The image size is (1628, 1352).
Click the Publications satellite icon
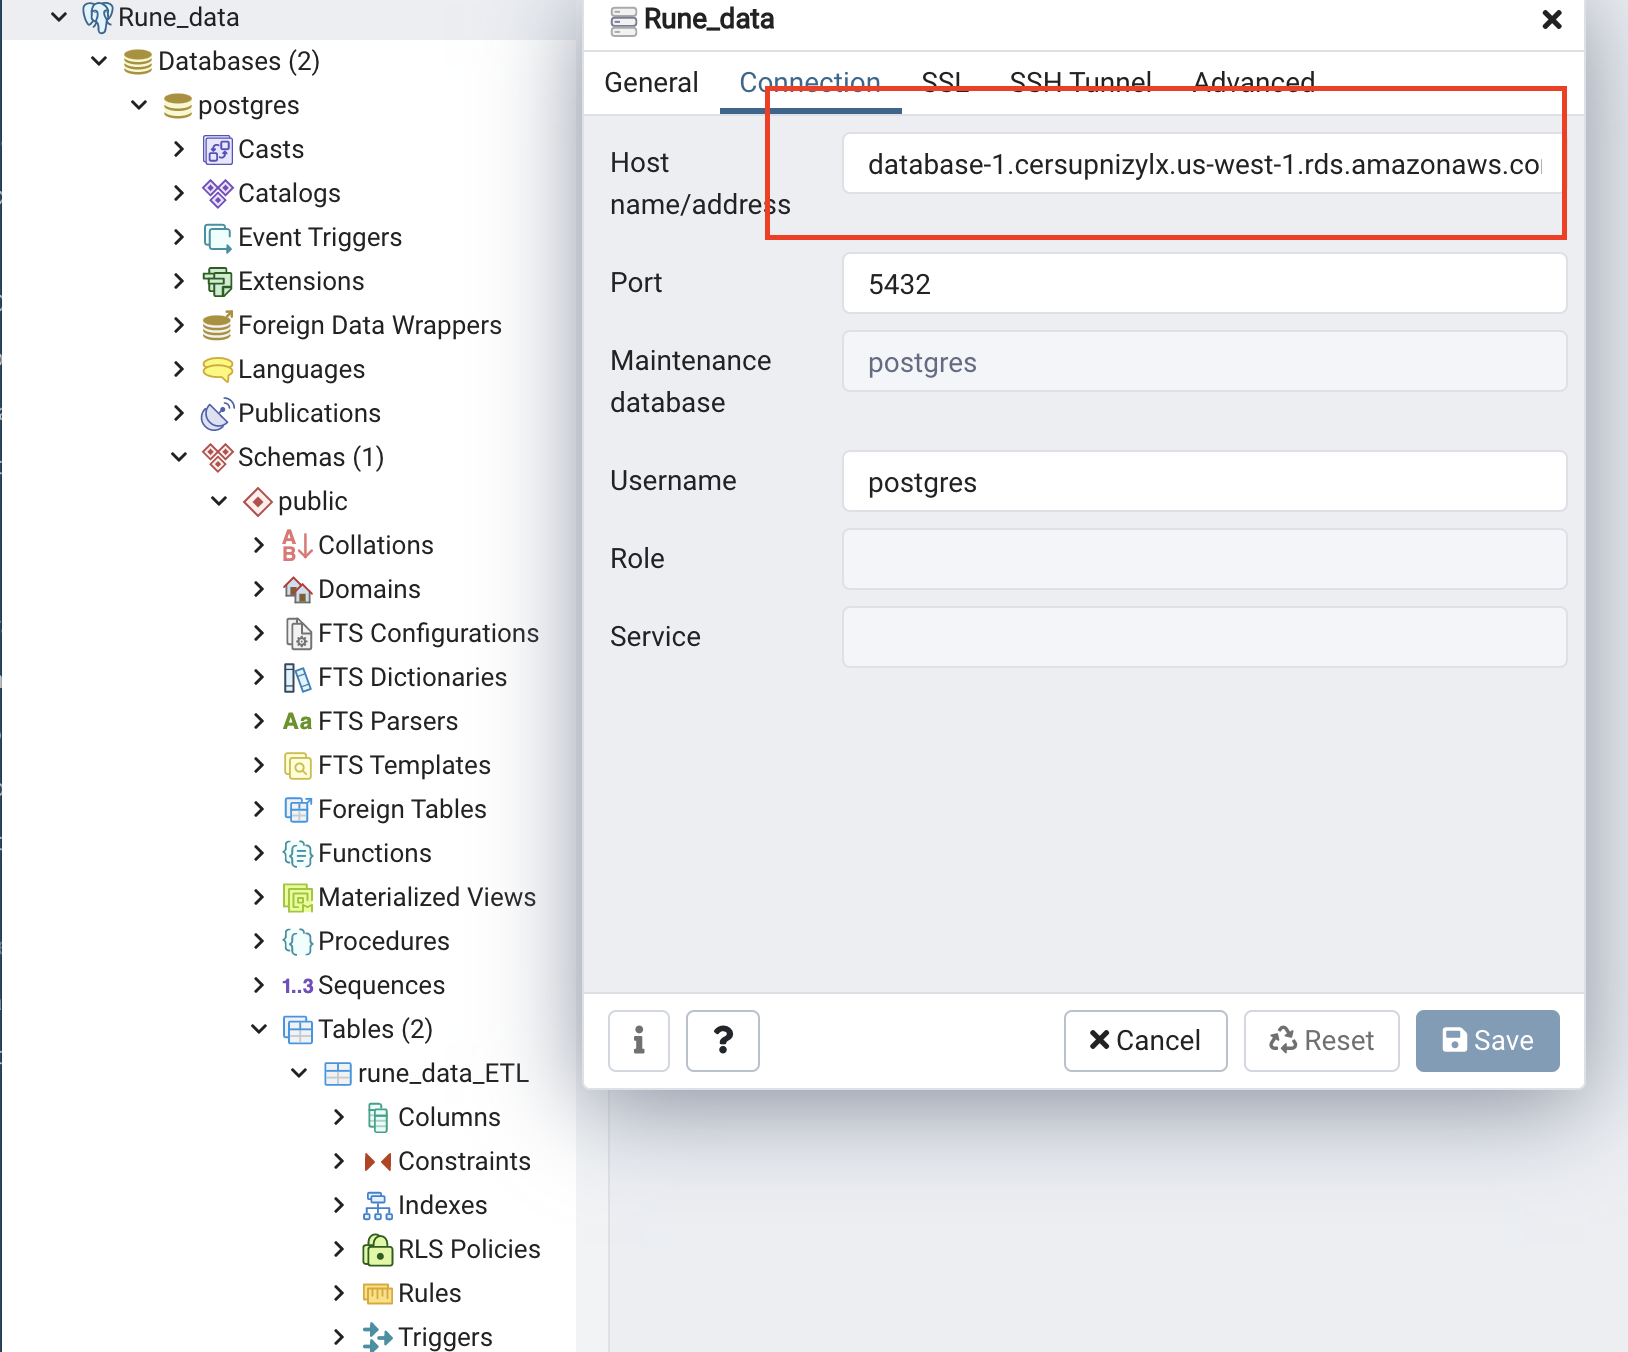[x=218, y=414]
